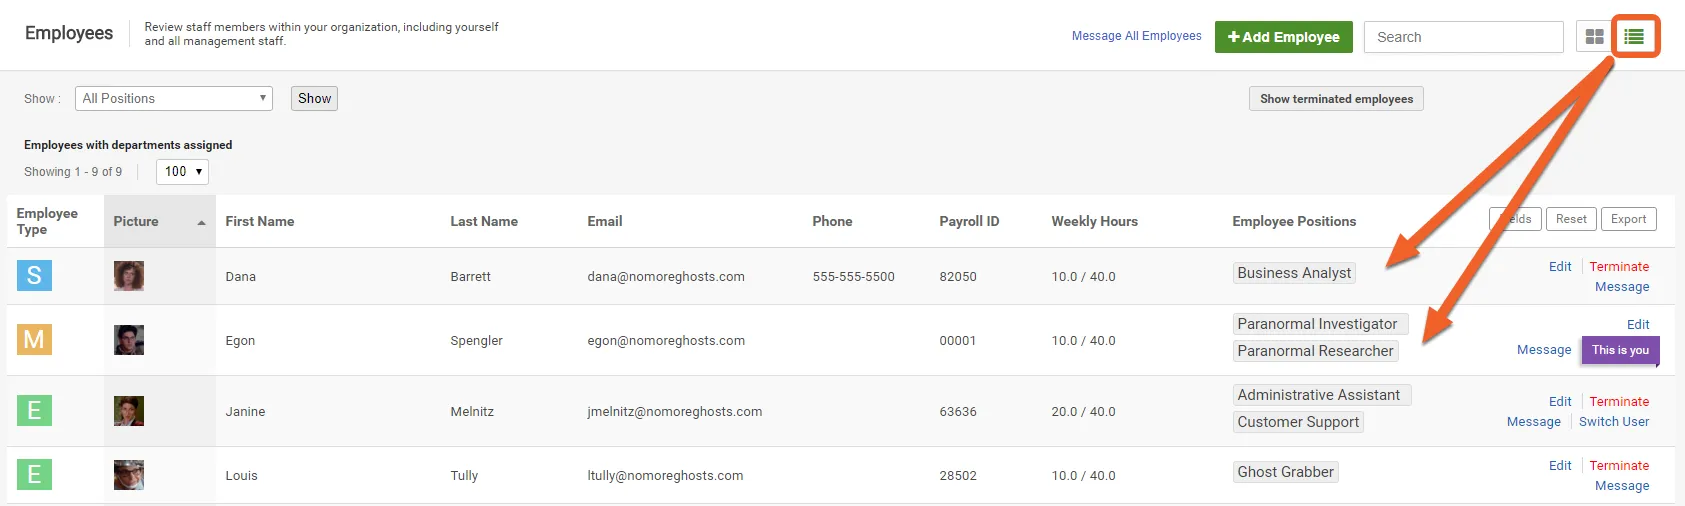Terminate Louis Tully
The height and width of the screenshot is (506, 1685).
pos(1619,465)
